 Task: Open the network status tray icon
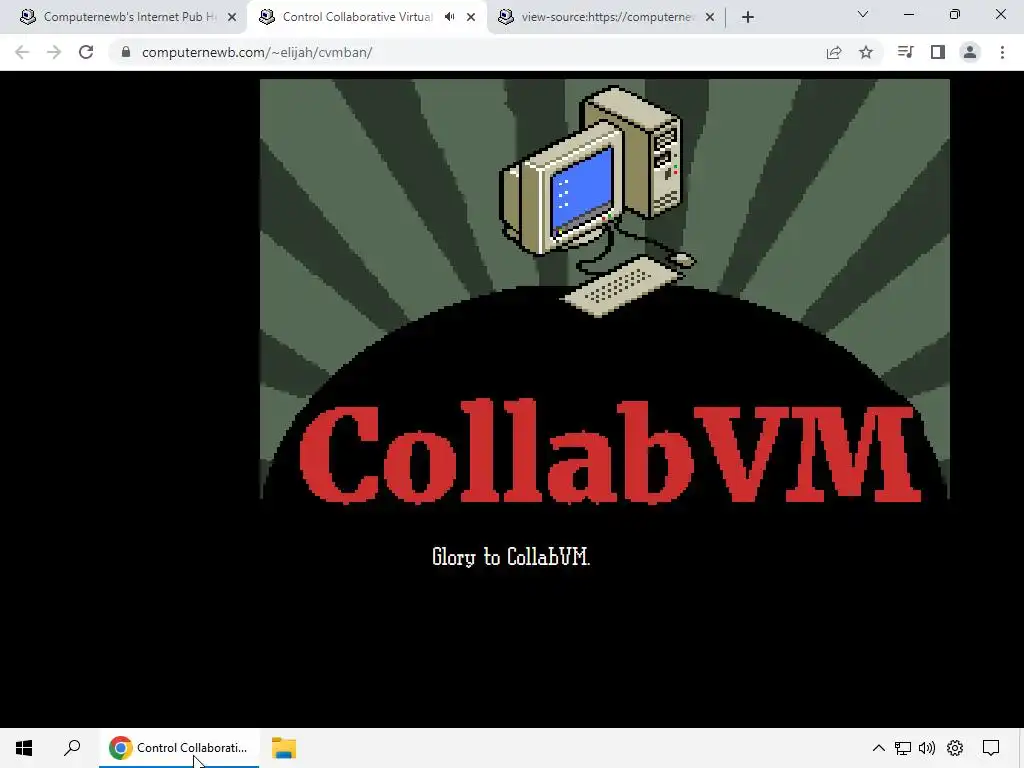[903, 748]
